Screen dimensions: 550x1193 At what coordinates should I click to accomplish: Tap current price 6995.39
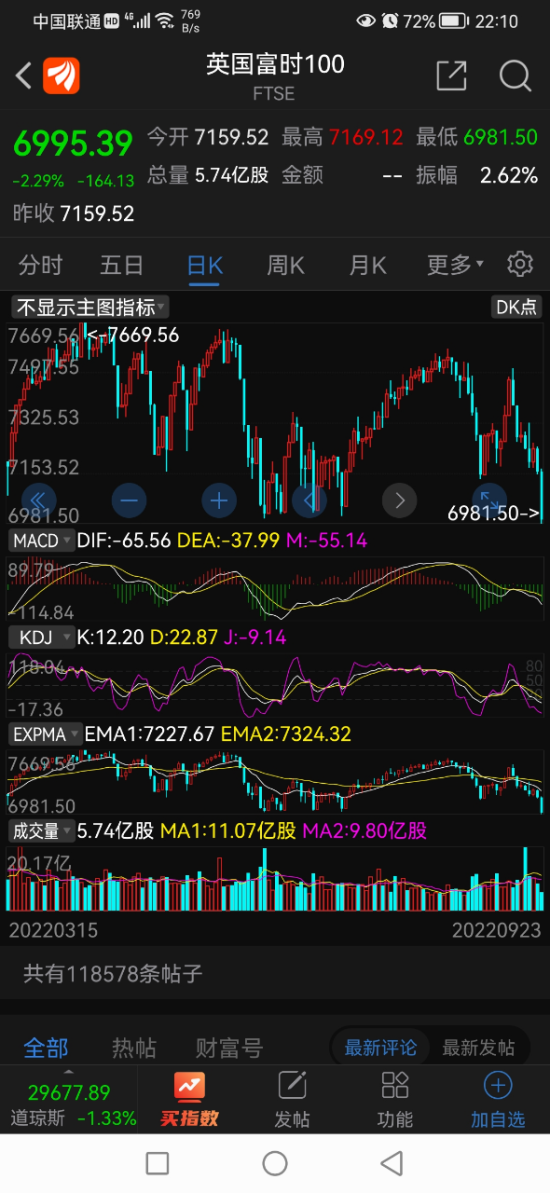tap(73, 143)
